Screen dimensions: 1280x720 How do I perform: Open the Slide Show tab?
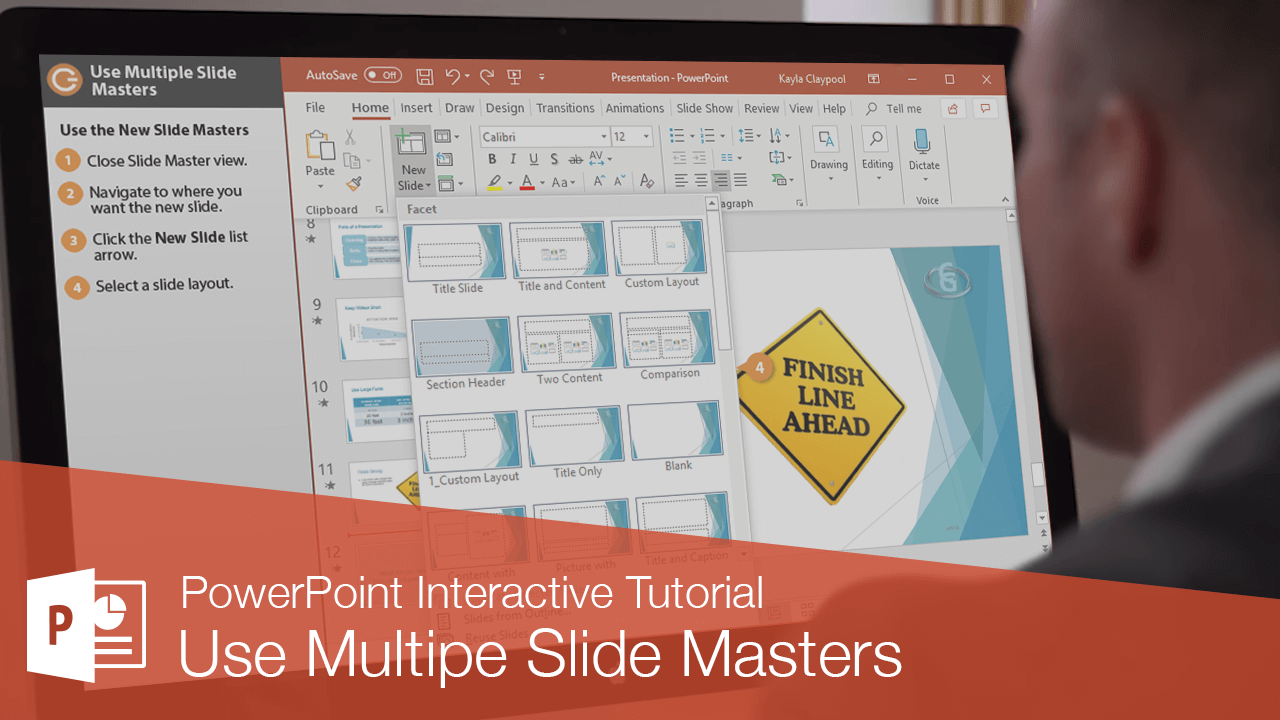click(x=704, y=108)
